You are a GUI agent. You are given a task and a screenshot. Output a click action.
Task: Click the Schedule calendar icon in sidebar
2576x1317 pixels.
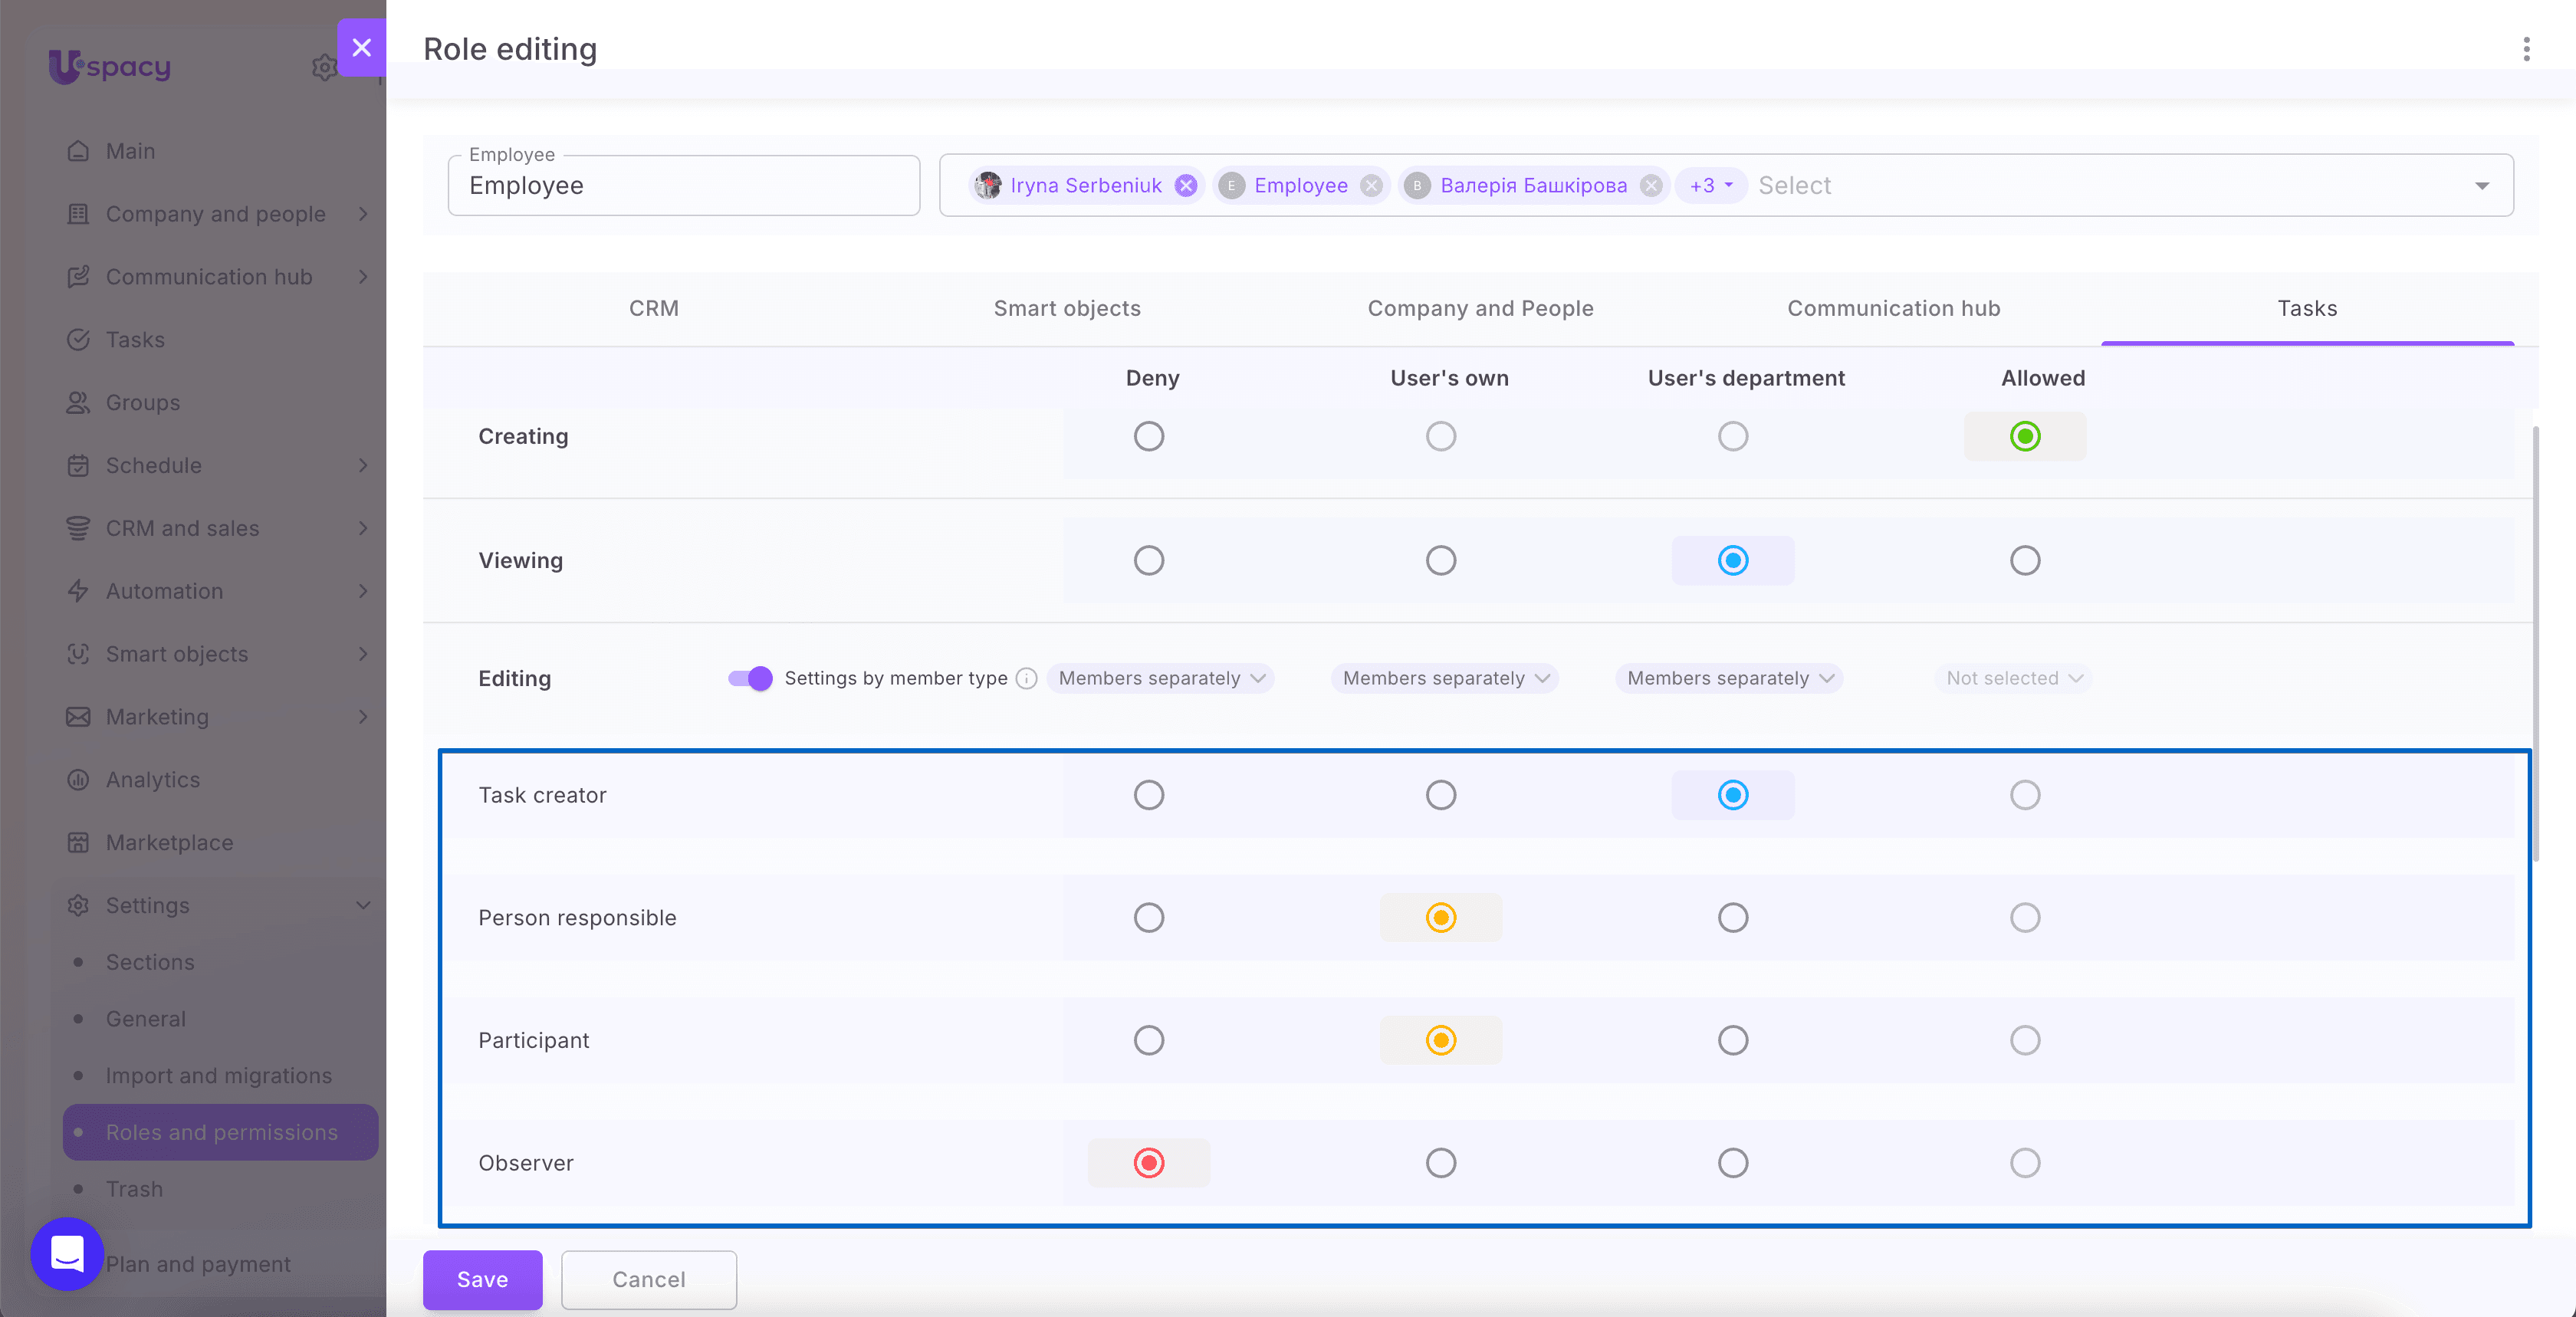tap(78, 466)
